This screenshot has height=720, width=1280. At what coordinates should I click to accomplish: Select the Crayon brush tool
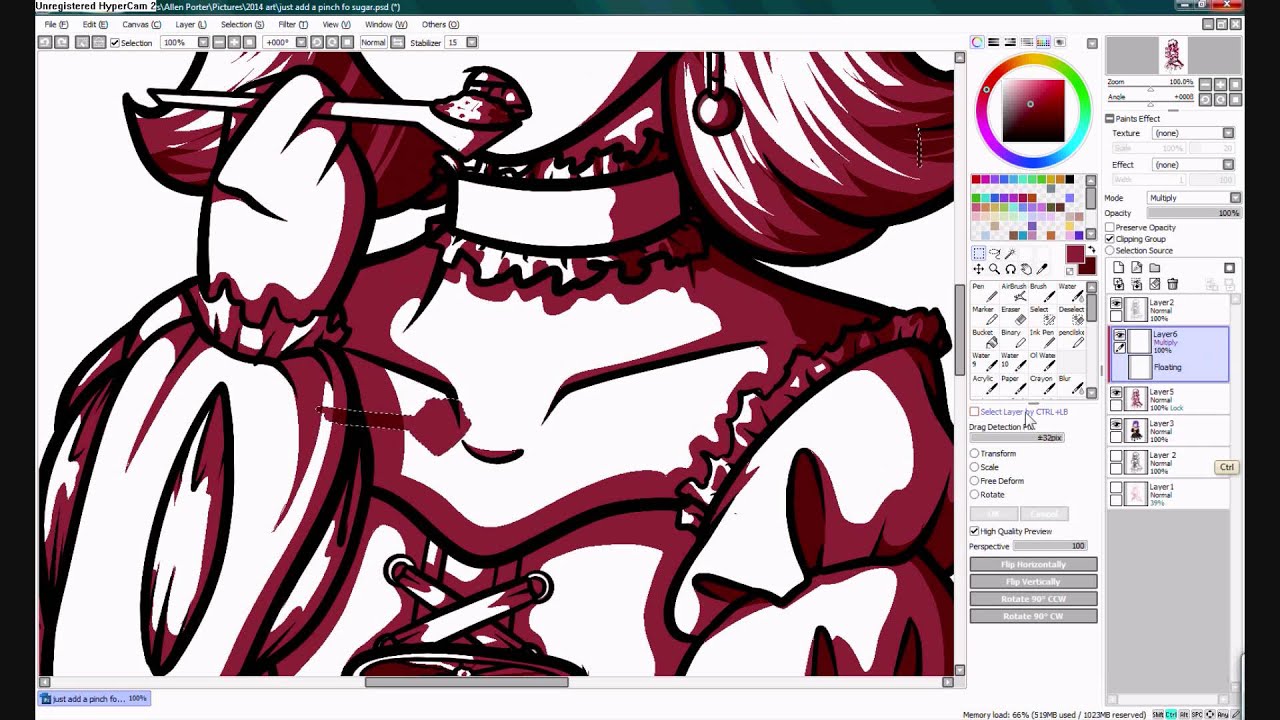click(x=1042, y=384)
